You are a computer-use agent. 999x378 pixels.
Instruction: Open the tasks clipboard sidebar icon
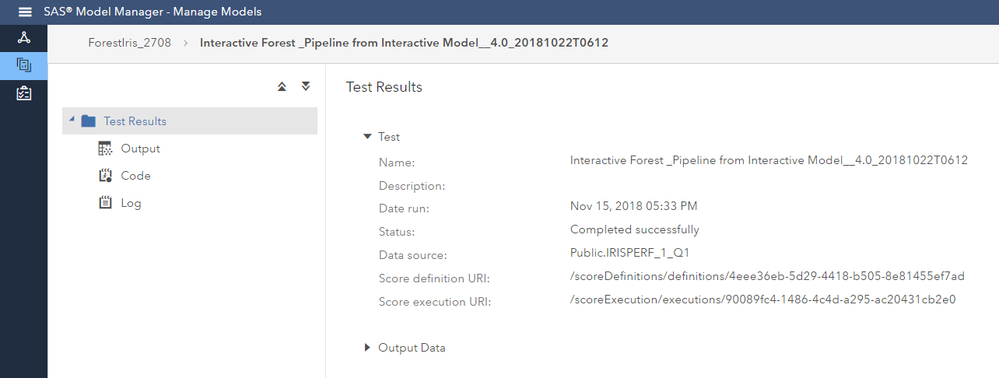[24, 93]
